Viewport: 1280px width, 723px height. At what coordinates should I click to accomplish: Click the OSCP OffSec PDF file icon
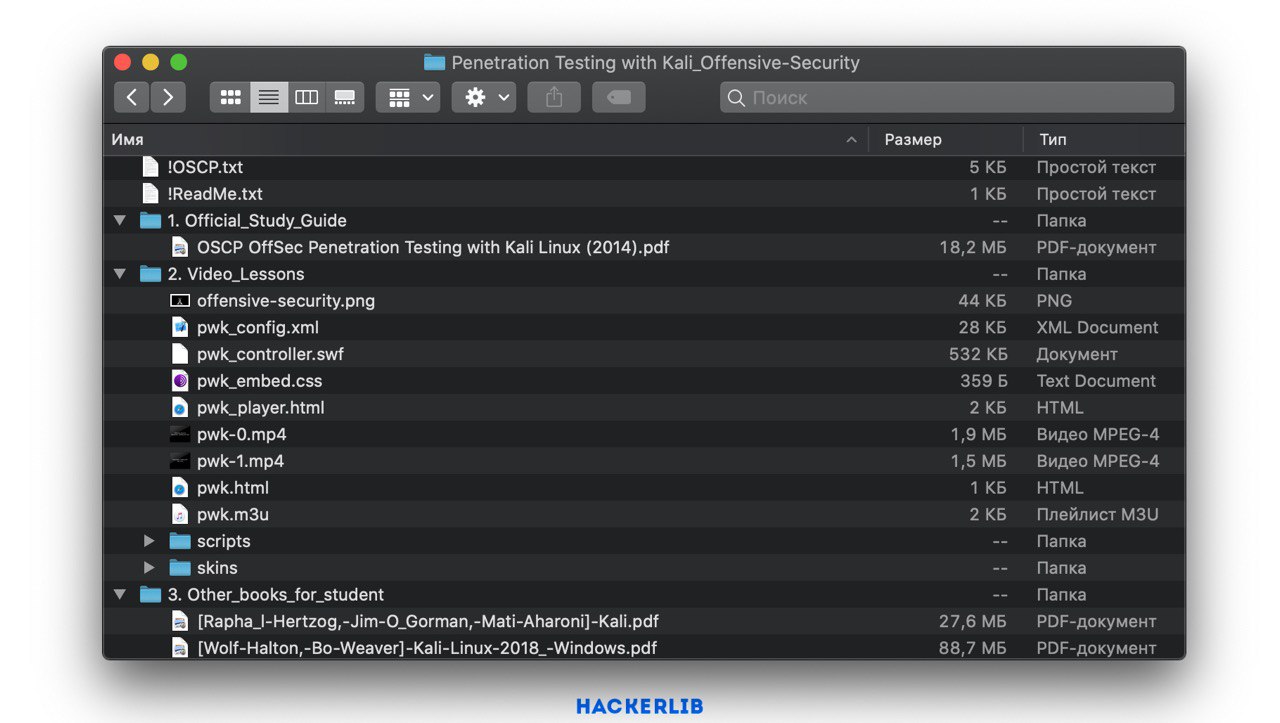[x=180, y=247]
